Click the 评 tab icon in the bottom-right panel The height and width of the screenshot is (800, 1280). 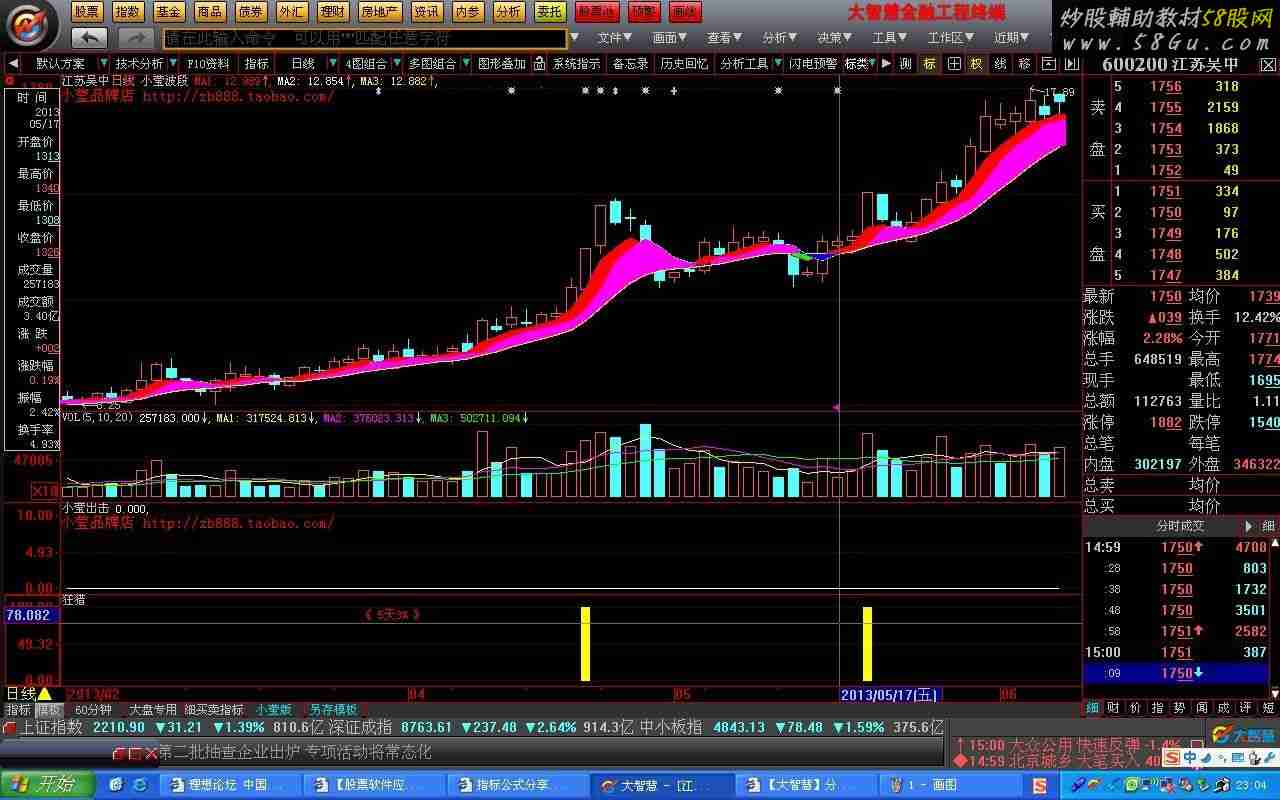point(1245,708)
